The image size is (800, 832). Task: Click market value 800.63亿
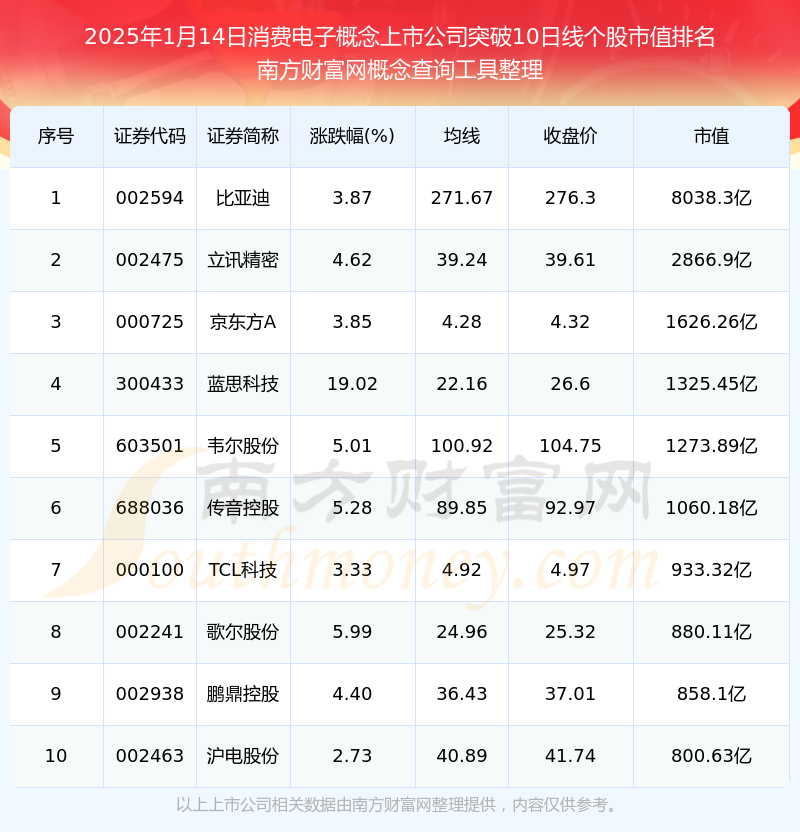click(711, 757)
